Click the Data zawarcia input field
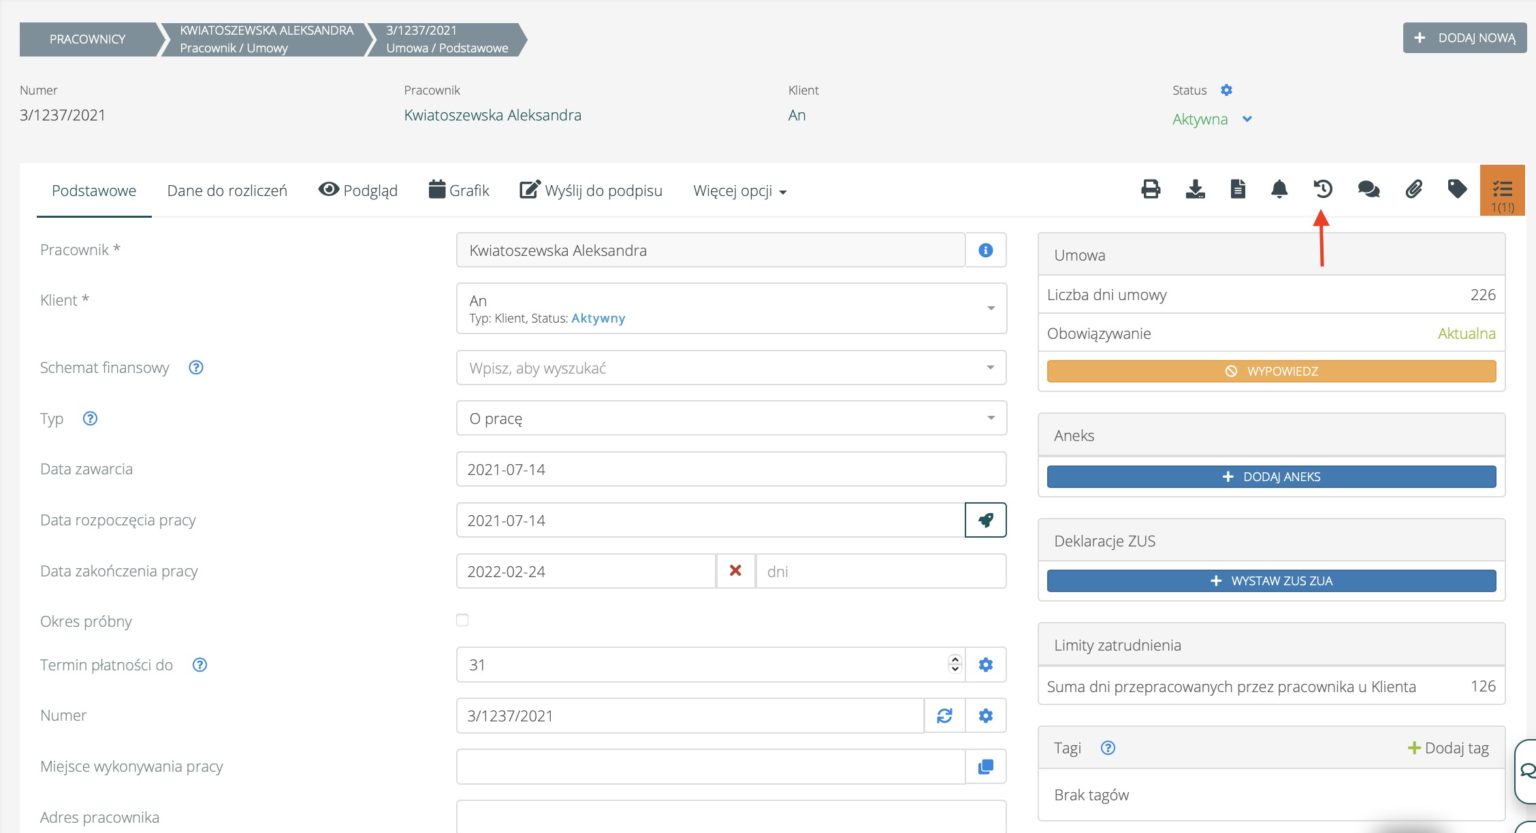 730,469
